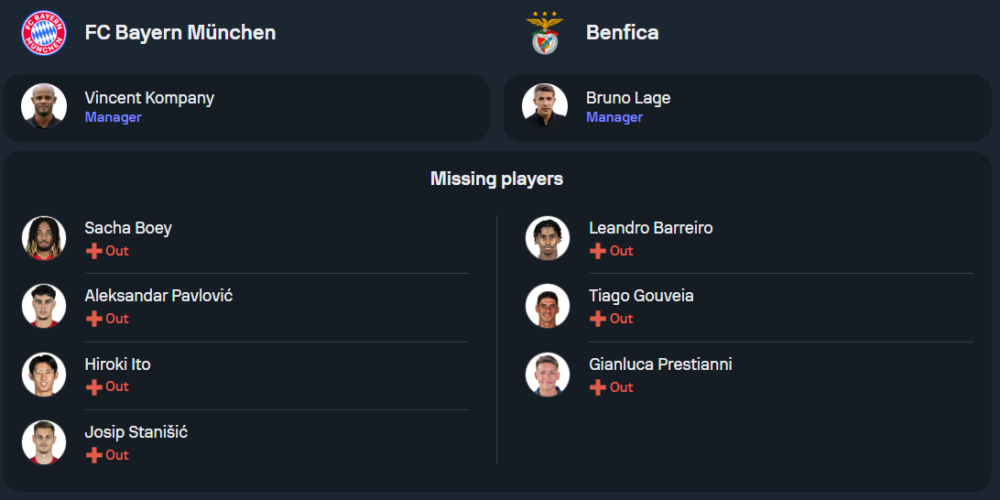The width and height of the screenshot is (1000, 500).
Task: Click the injury cross icon under Leandro Barreiro
Action: (598, 251)
